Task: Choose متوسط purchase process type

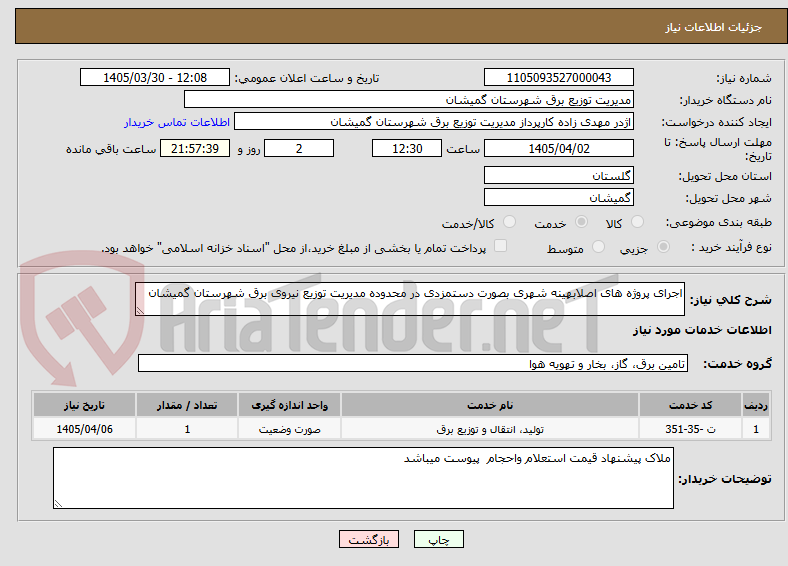Action: (598, 246)
